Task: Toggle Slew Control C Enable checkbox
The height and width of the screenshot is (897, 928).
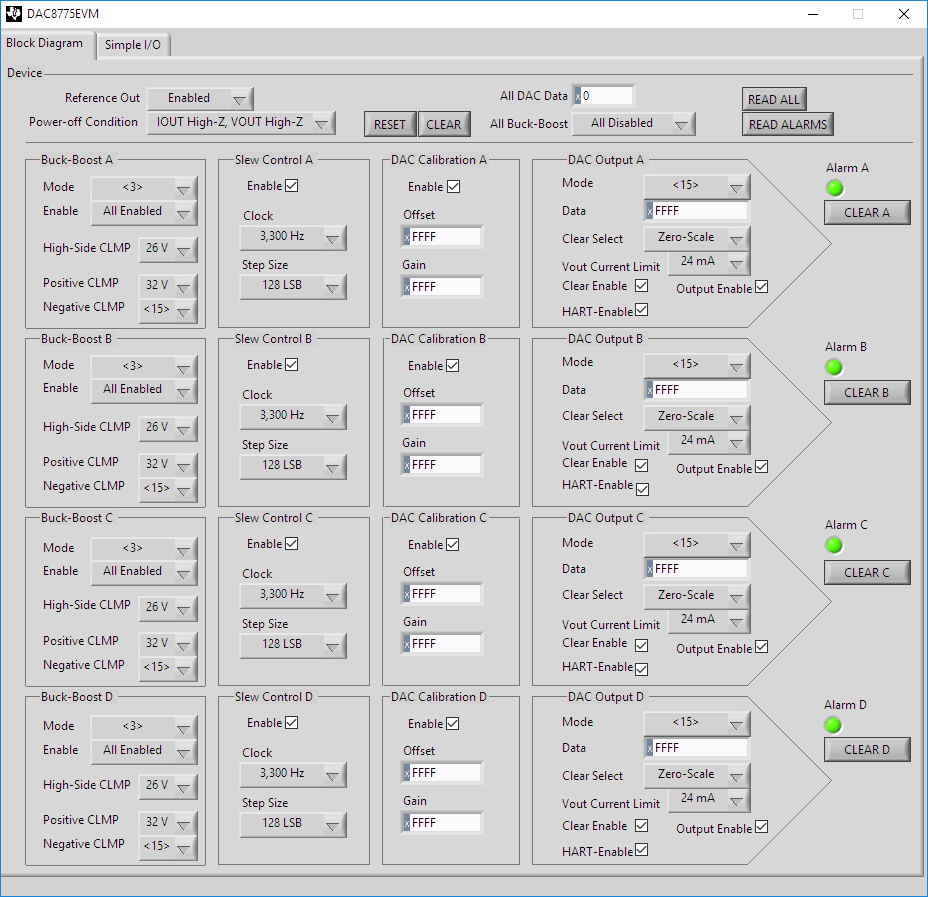Action: pyautogui.click(x=292, y=544)
